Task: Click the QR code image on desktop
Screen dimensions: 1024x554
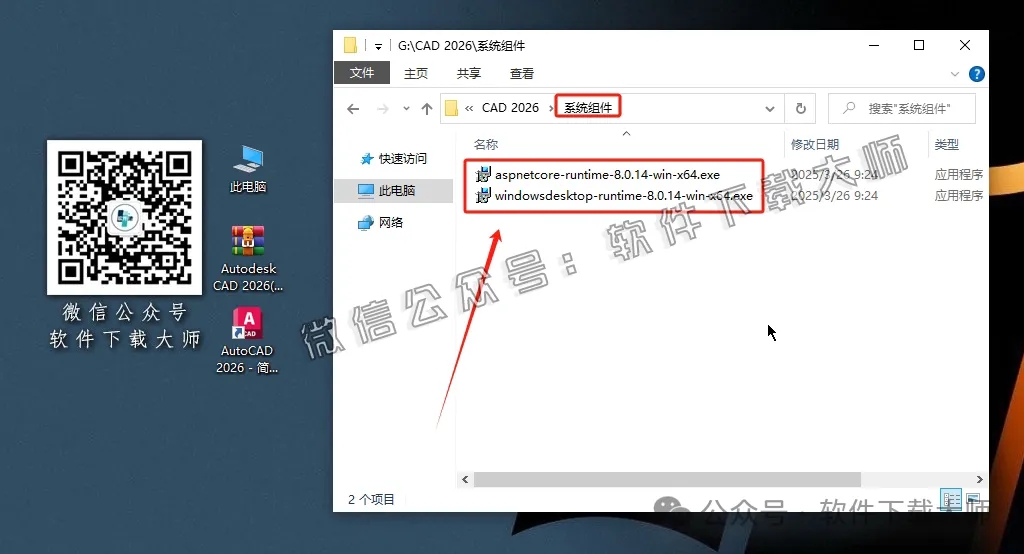Action: point(124,217)
